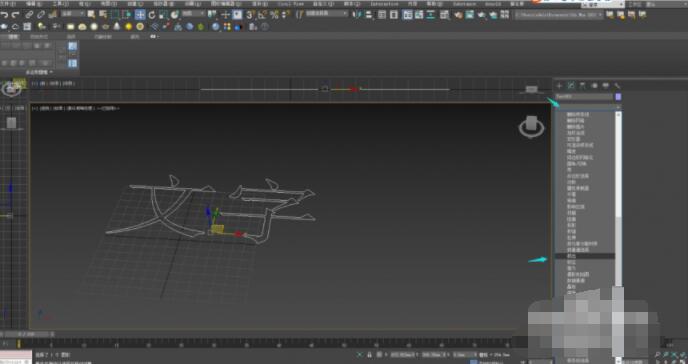
Task: Toggle the Scene Explorer button
Action: click(382, 15)
